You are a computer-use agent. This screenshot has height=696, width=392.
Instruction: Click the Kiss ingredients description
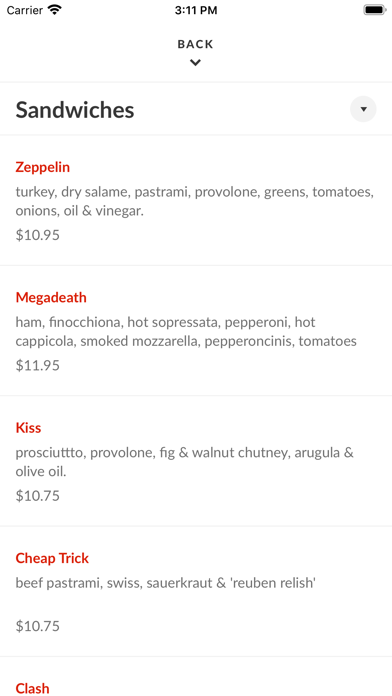(x=185, y=462)
